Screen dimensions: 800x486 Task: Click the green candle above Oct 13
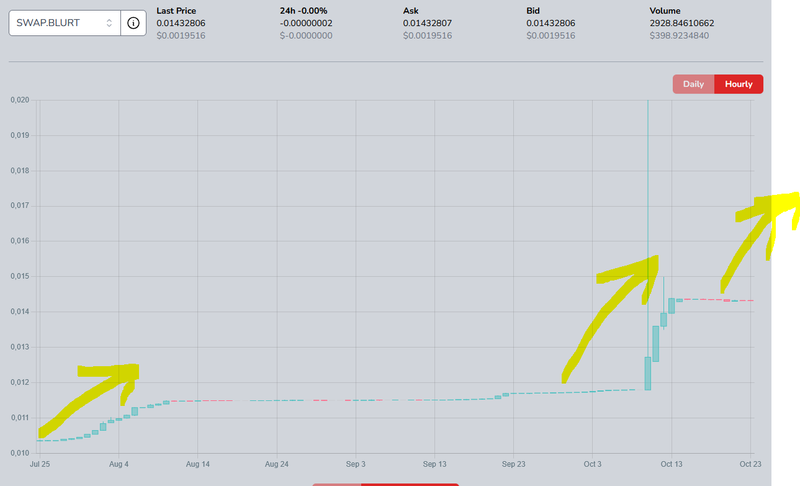click(x=671, y=305)
